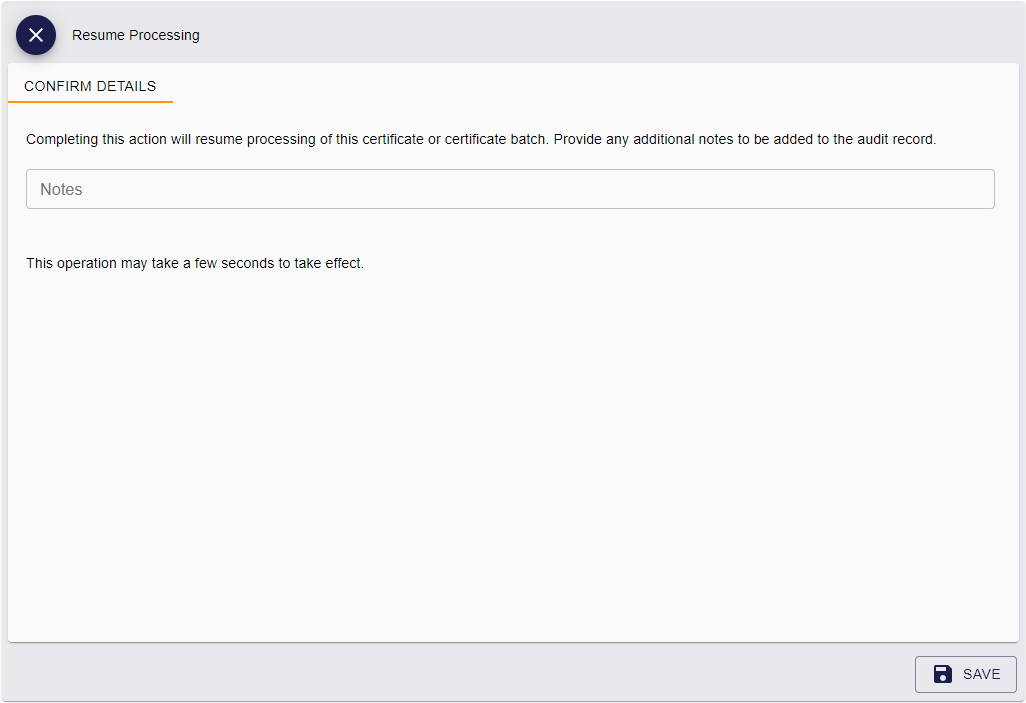Save the resume processing action
This screenshot has width=1026, height=703.
pos(966,674)
